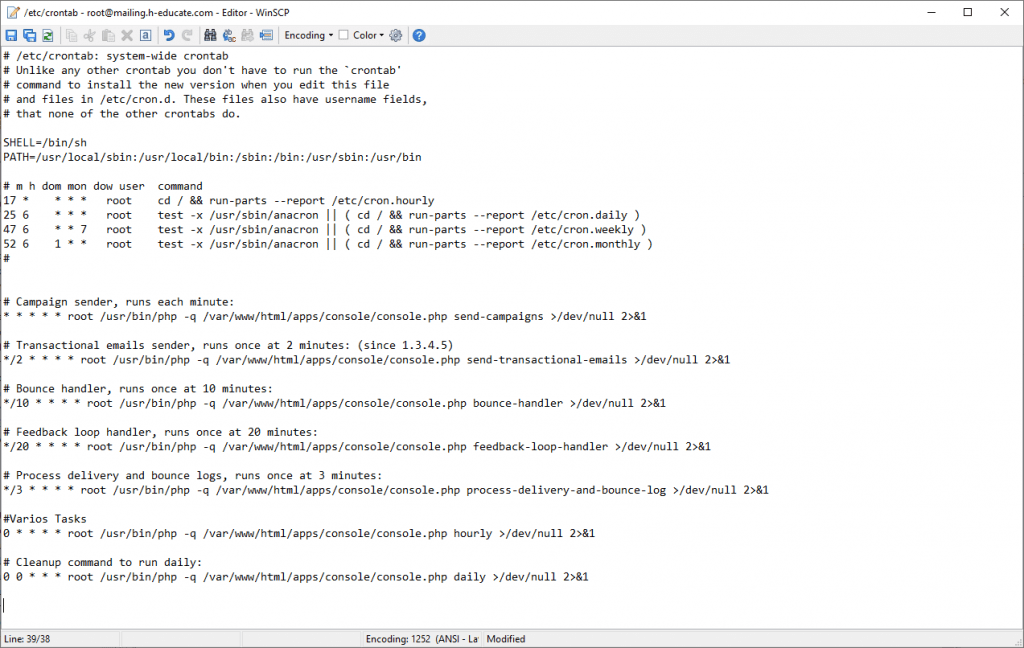Maximize the WinSCP editor window
This screenshot has height=648, width=1024.
968,12
